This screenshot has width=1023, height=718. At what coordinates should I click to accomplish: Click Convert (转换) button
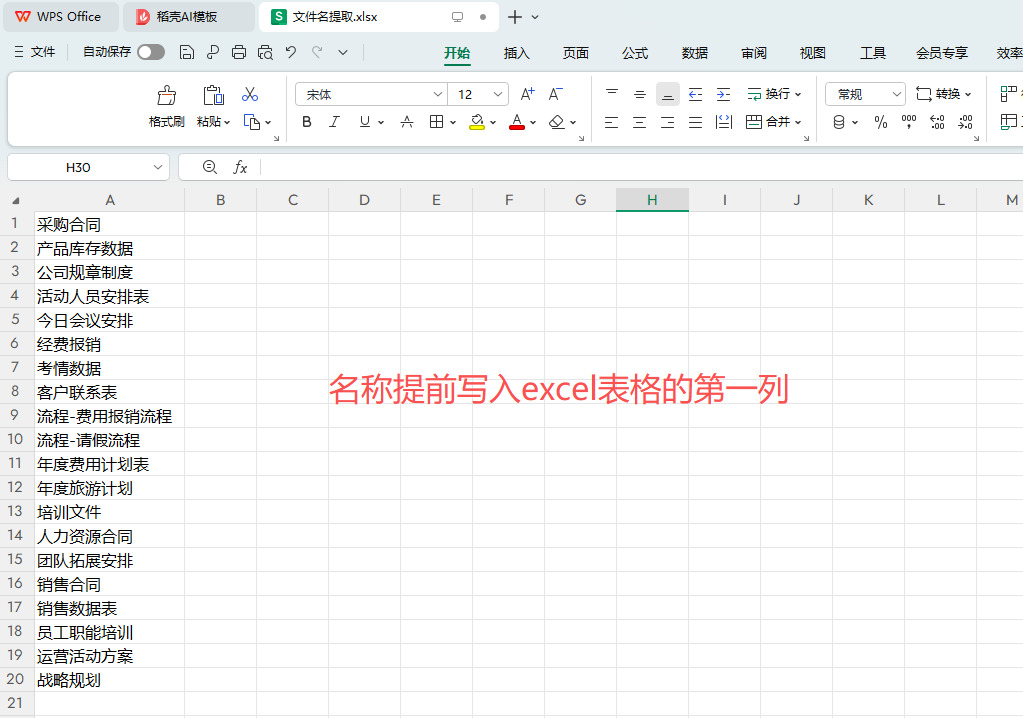tap(943, 94)
